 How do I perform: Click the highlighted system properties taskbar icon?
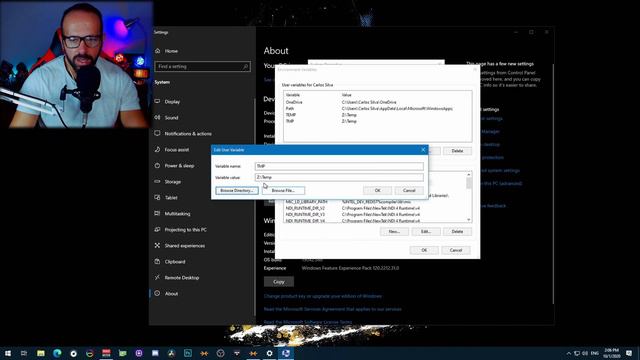(286, 353)
